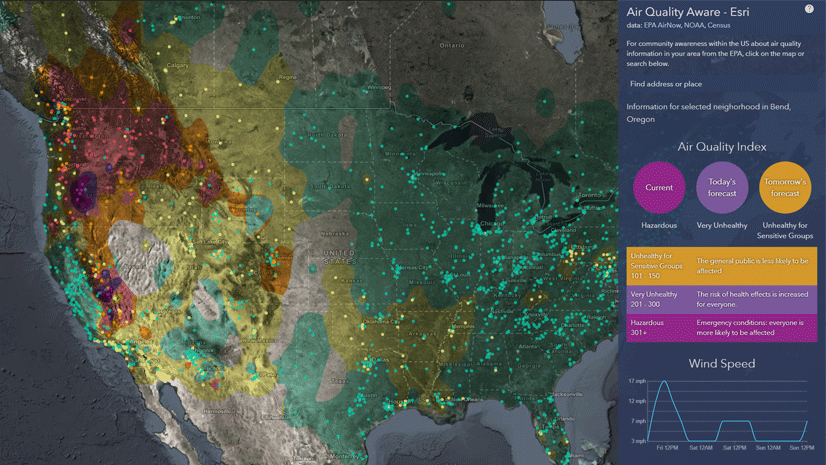Click the Nebraska label on the map
This screenshot has height=465, width=826.
(335, 233)
